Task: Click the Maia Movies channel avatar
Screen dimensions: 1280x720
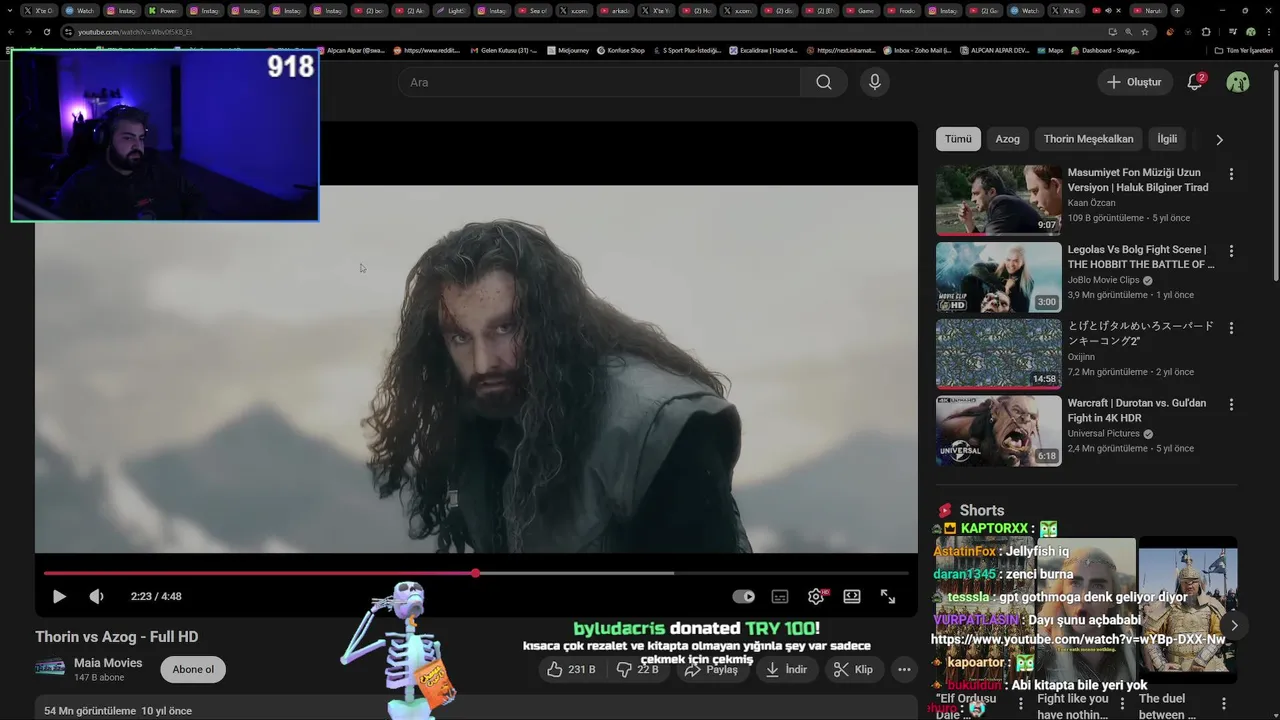Action: (50, 668)
